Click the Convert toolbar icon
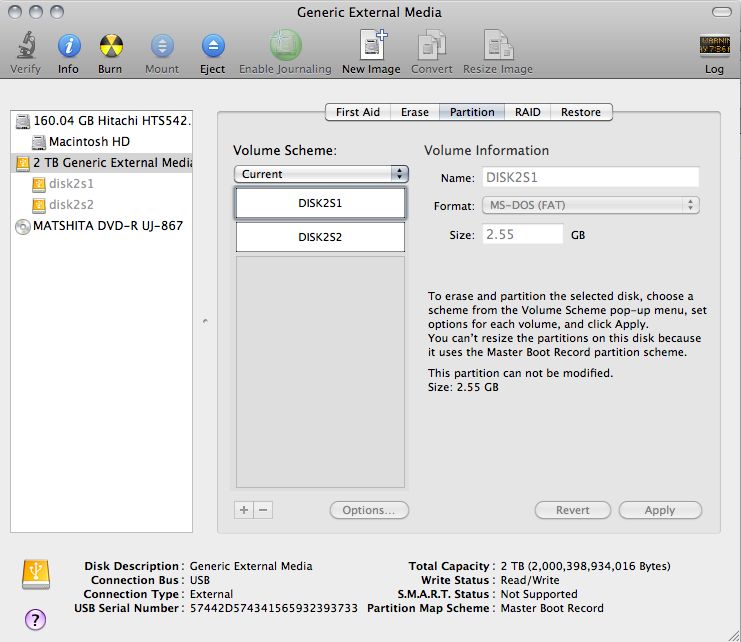 click(432, 45)
